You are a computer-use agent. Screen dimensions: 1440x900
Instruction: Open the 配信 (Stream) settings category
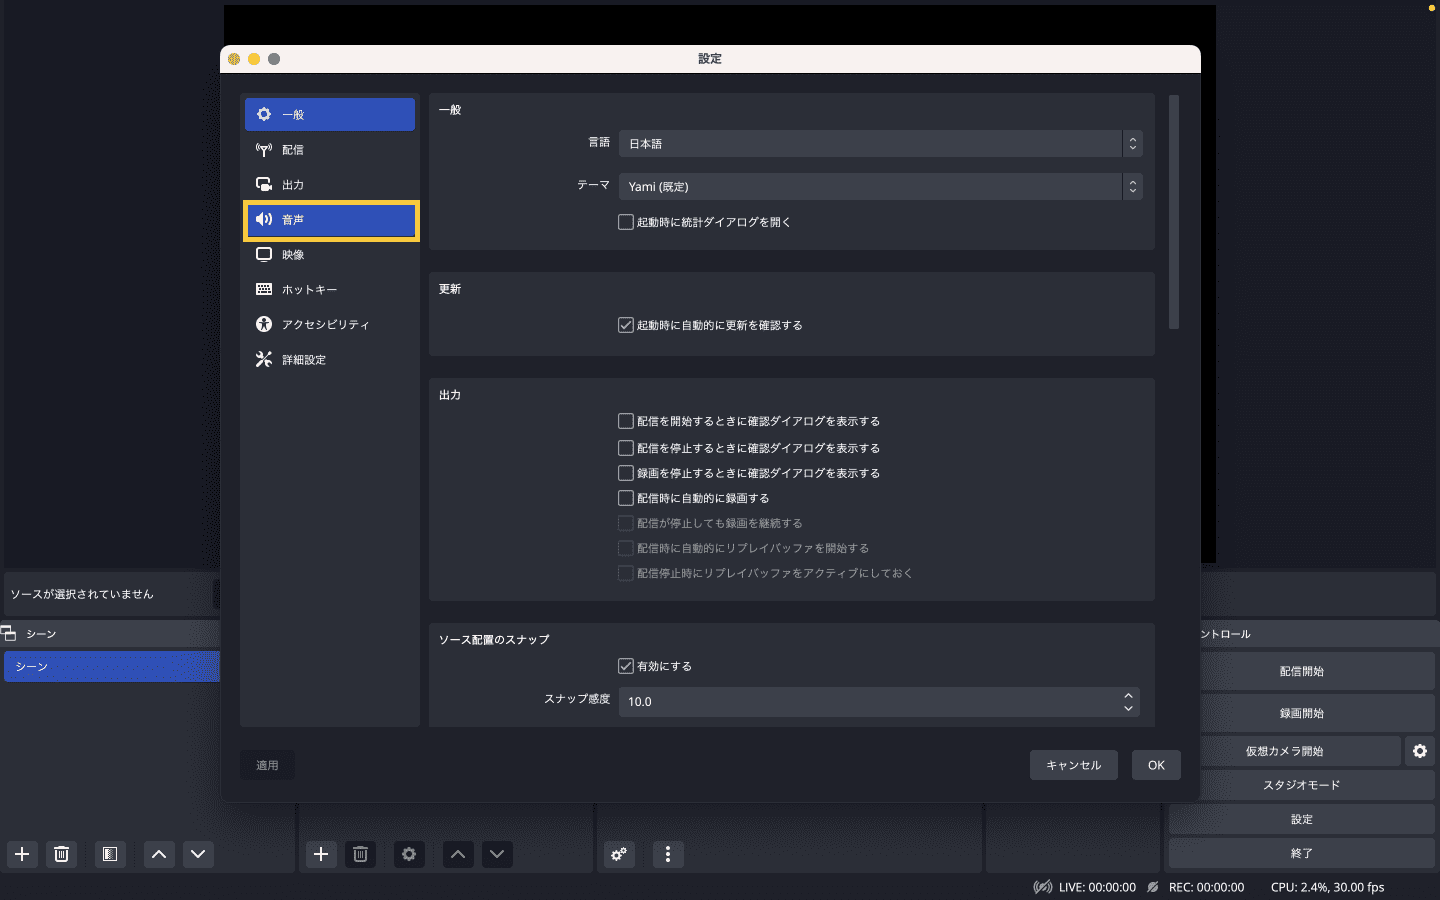(330, 150)
